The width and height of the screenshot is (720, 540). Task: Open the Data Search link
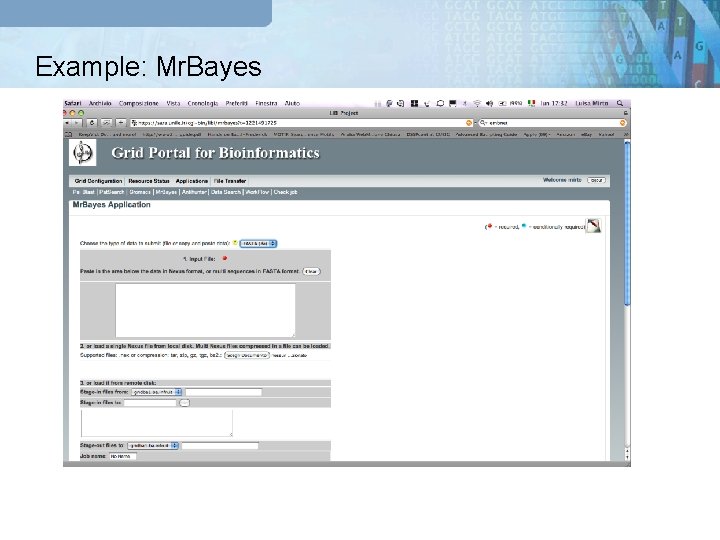coord(226,192)
